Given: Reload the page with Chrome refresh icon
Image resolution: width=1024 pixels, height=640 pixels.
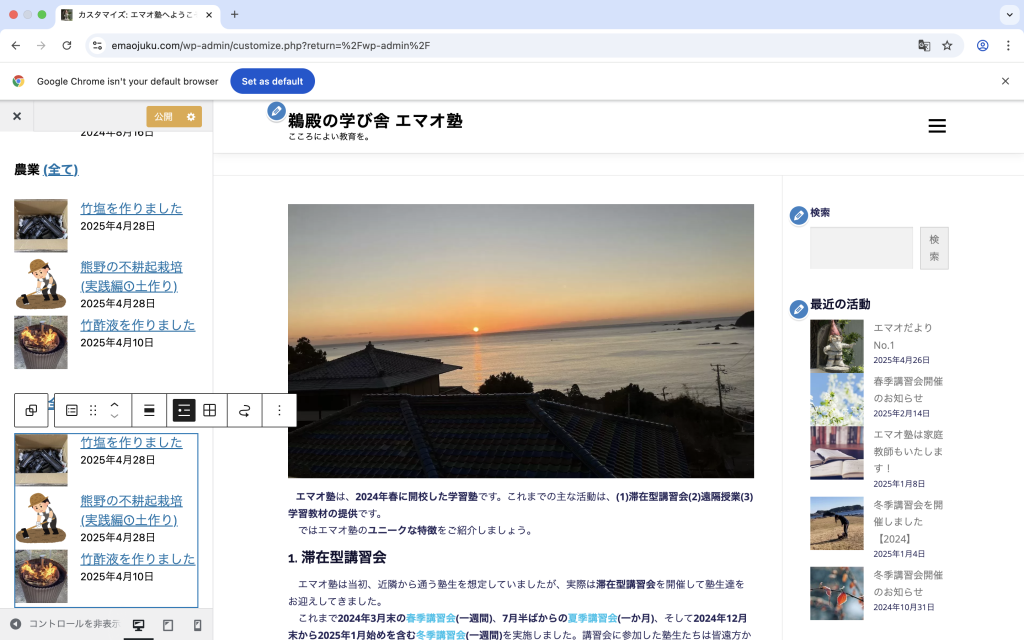Looking at the screenshot, I should [67, 46].
